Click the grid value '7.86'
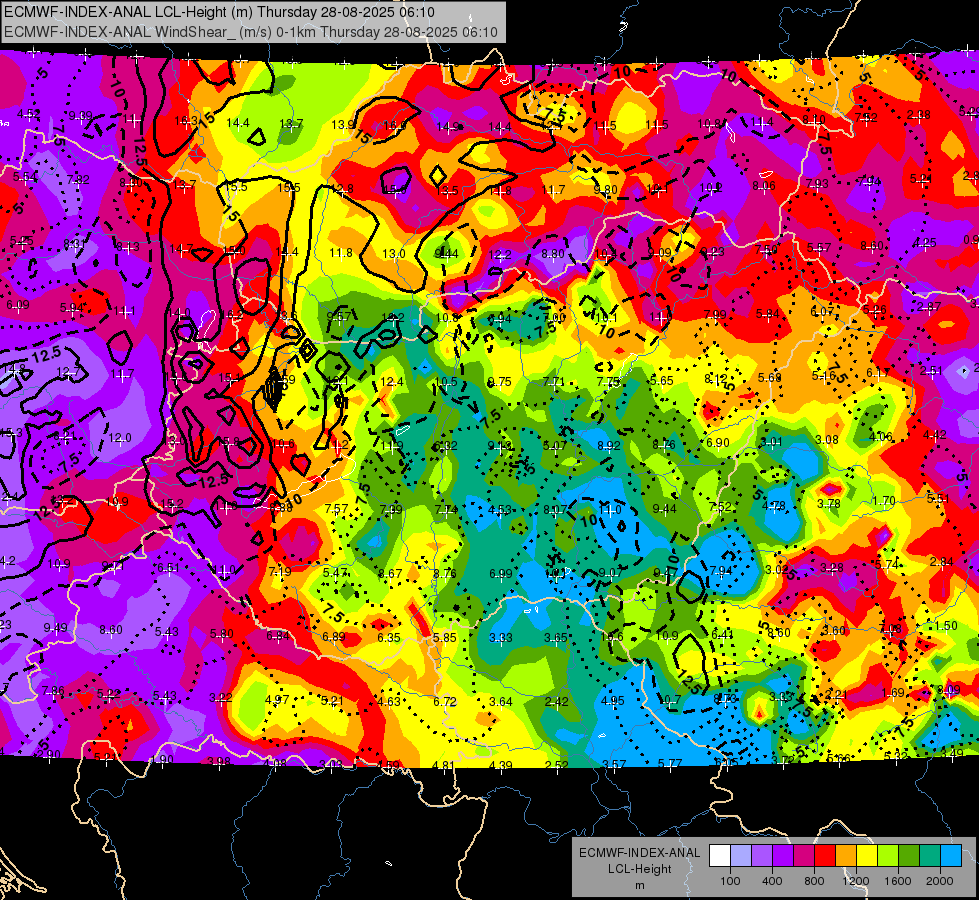 coord(53,690)
